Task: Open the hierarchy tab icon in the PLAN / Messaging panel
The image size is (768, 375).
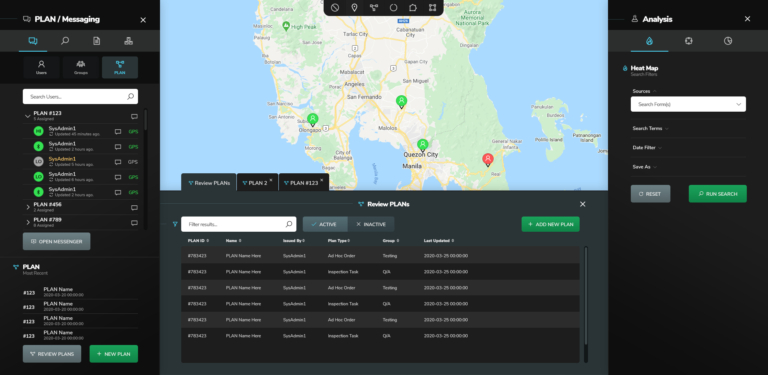Action: 128,41
